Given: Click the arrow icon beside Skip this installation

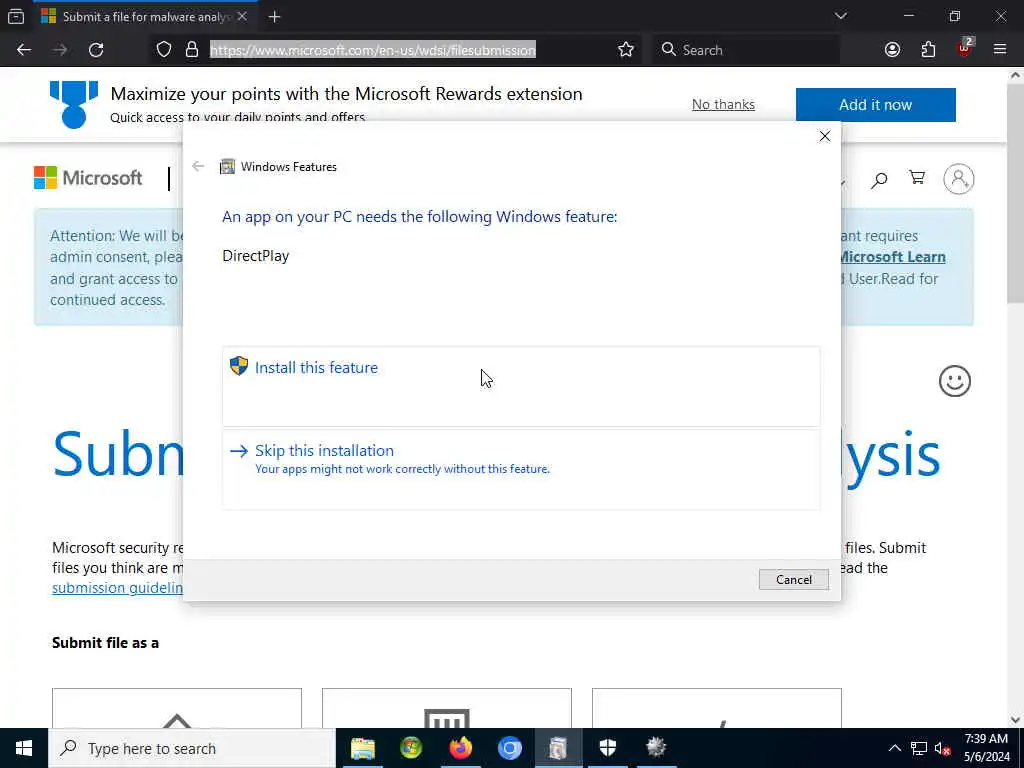Looking at the screenshot, I should pos(239,451).
